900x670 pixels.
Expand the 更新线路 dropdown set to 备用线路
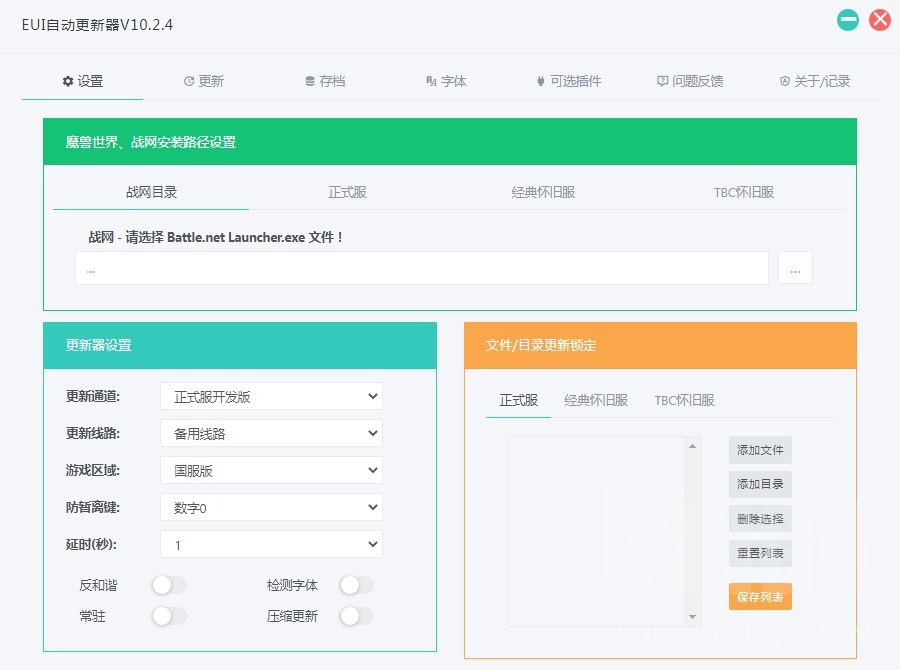coord(270,433)
